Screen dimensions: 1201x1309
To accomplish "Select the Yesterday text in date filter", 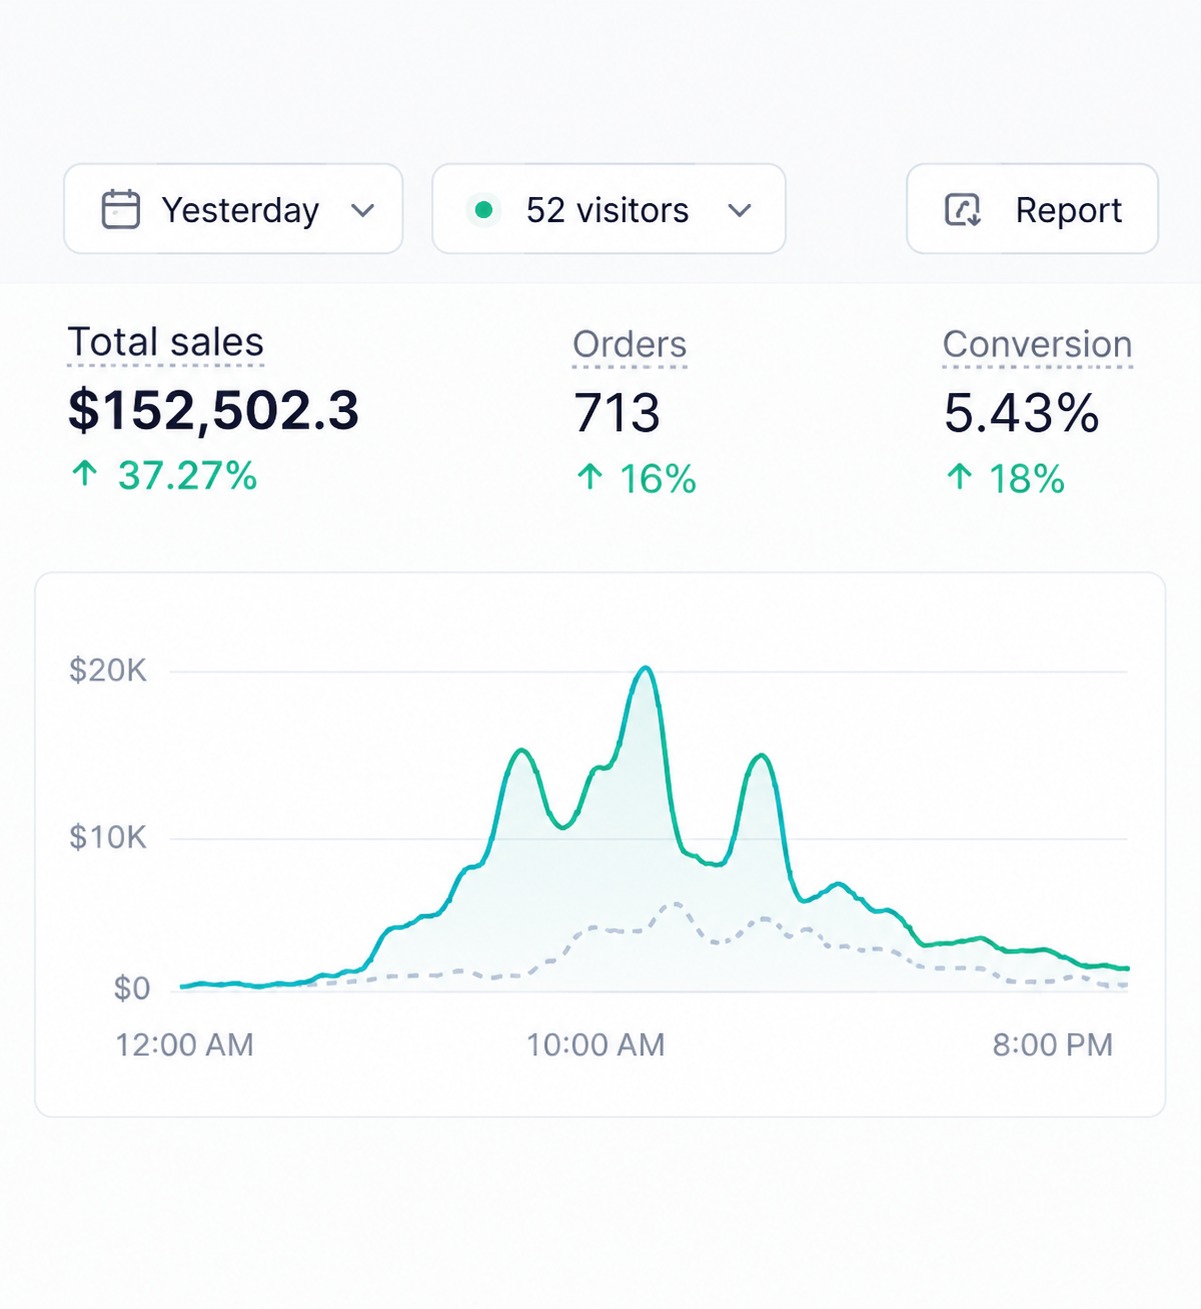I will click(x=240, y=211).
